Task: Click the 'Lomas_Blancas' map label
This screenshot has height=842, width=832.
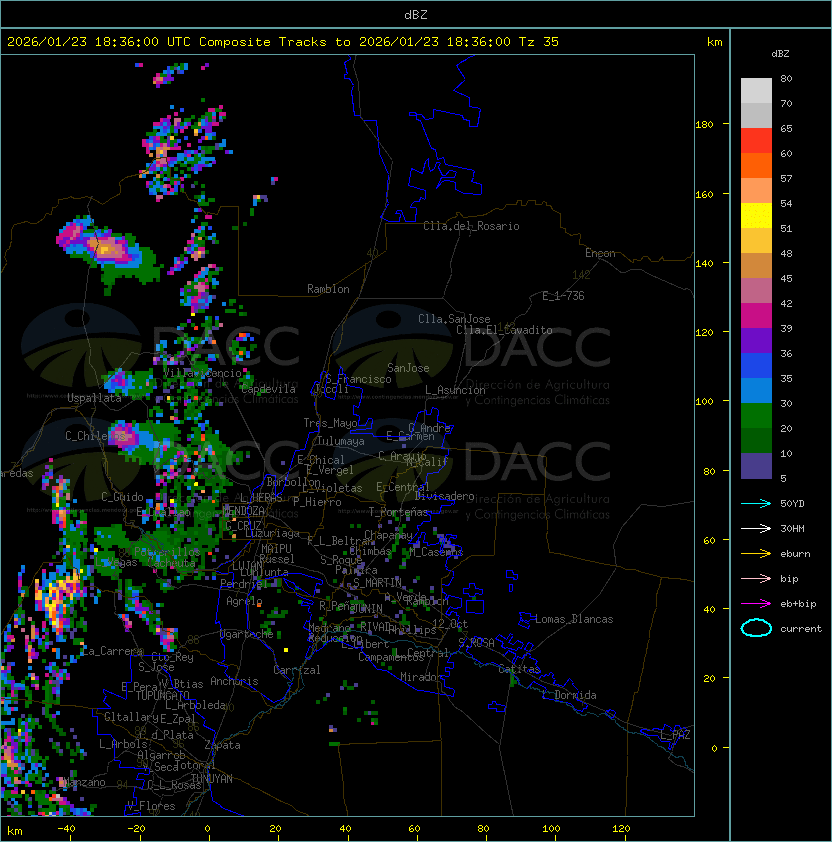Action: pos(574,619)
